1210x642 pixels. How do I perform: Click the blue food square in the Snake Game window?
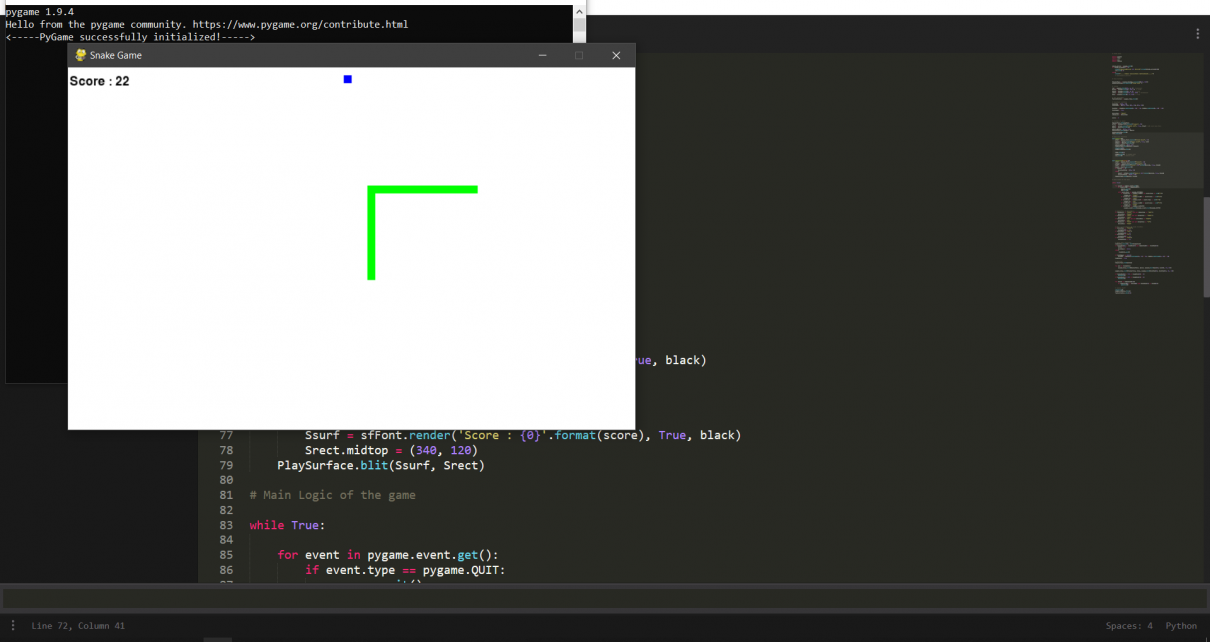coord(347,78)
